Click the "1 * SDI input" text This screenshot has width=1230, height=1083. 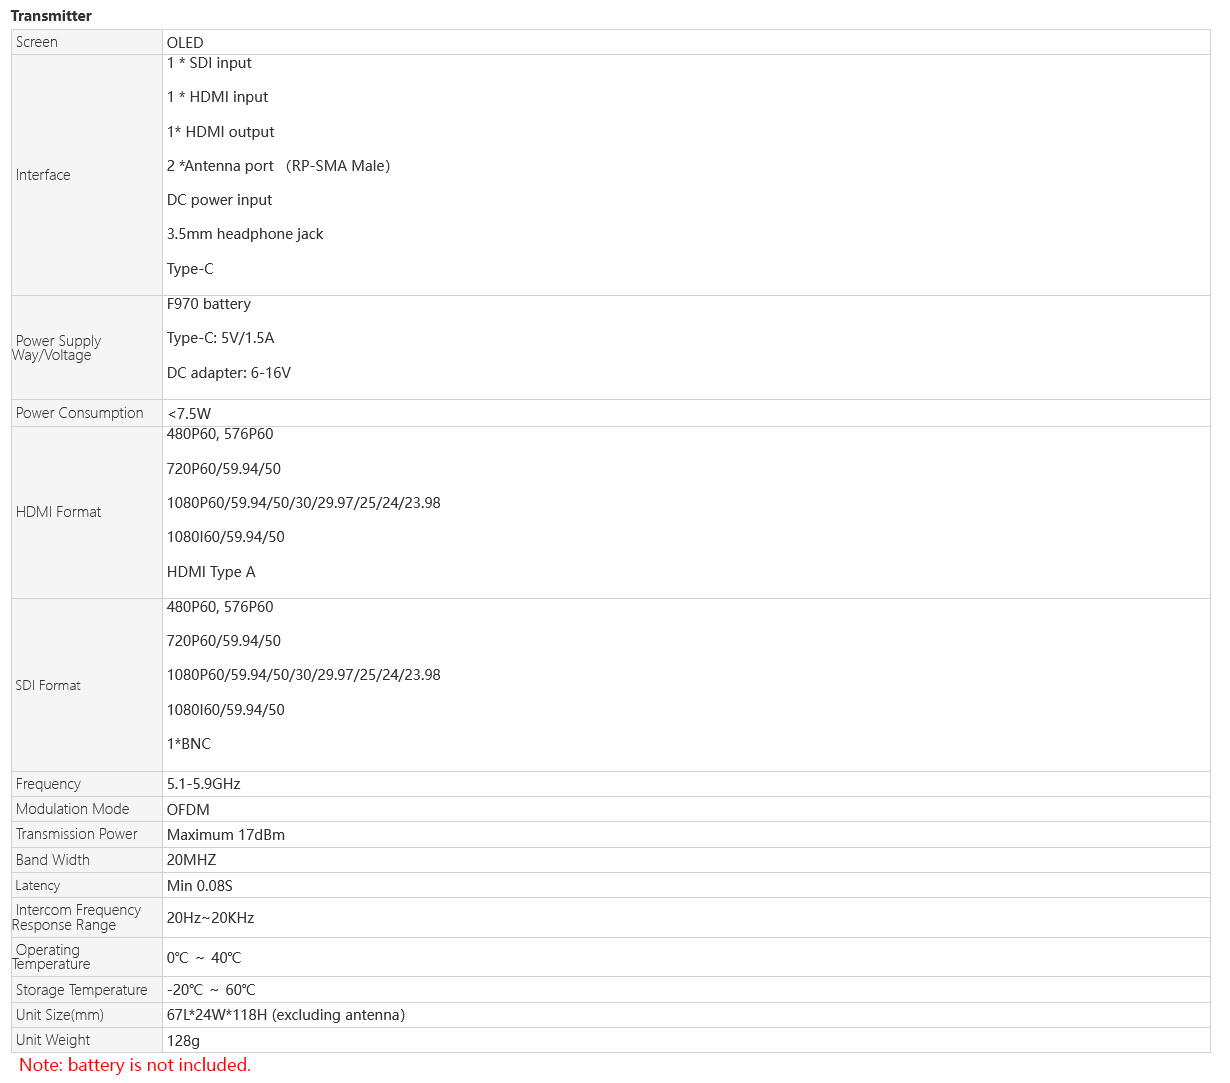click(x=209, y=63)
